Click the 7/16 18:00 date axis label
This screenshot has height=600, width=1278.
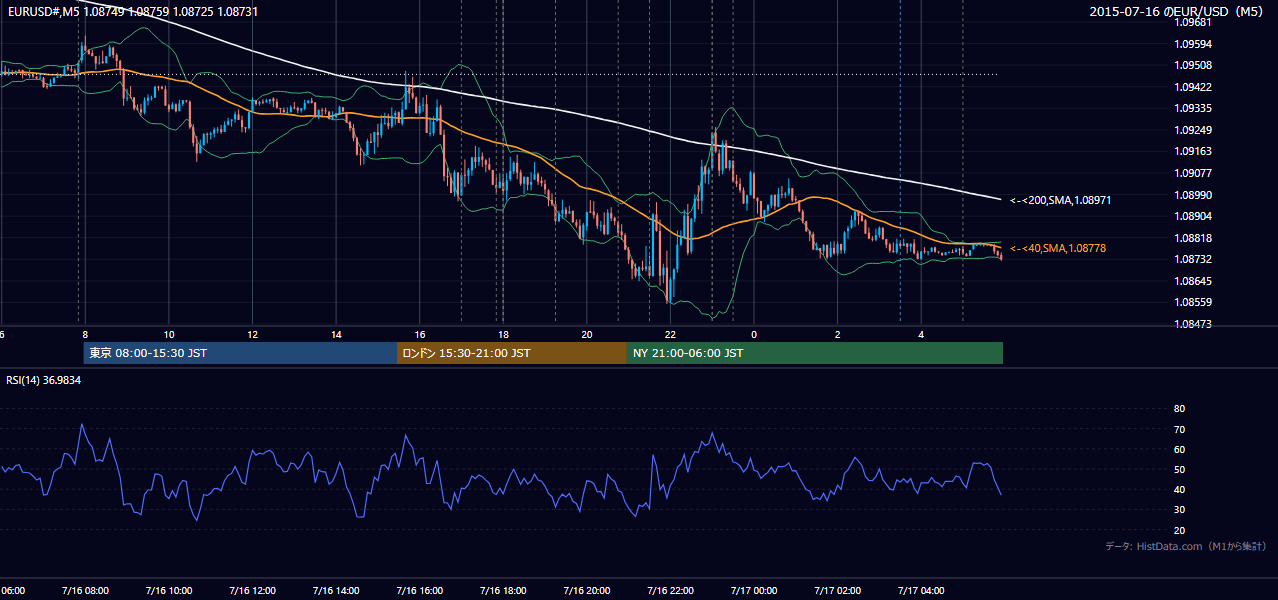[x=503, y=590]
